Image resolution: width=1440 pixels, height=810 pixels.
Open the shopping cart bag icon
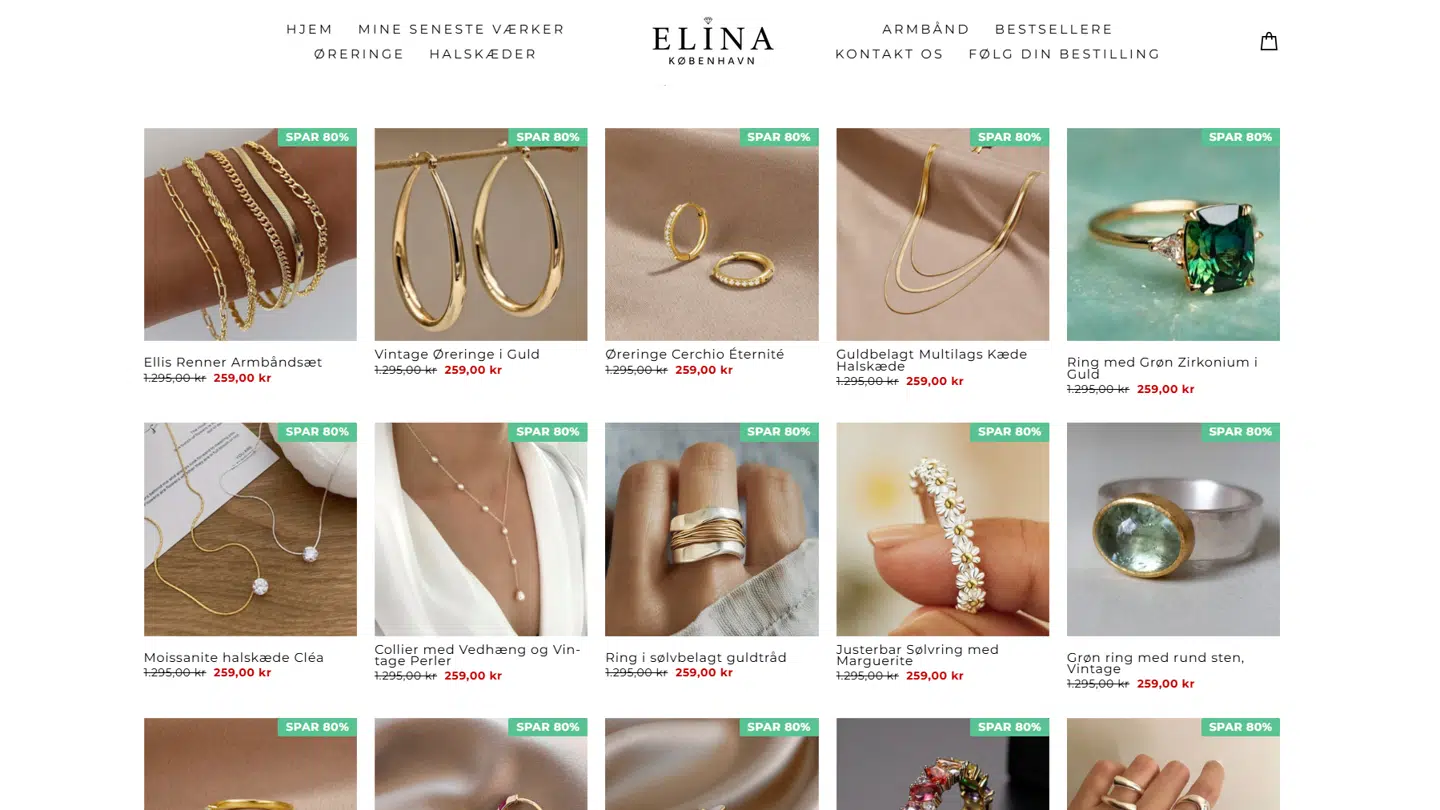(x=1268, y=41)
